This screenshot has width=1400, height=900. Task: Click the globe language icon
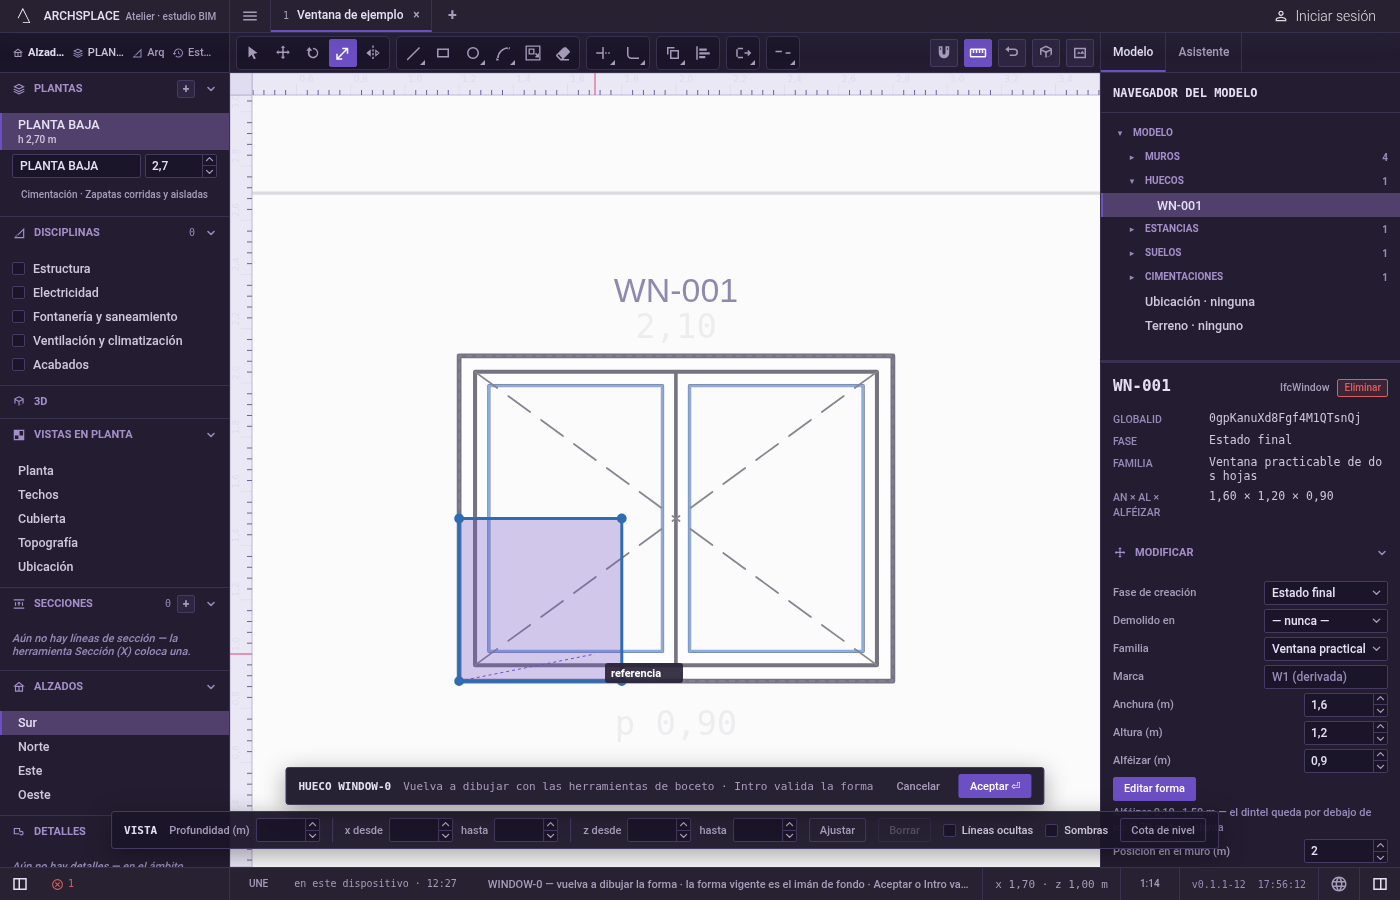tap(1339, 884)
